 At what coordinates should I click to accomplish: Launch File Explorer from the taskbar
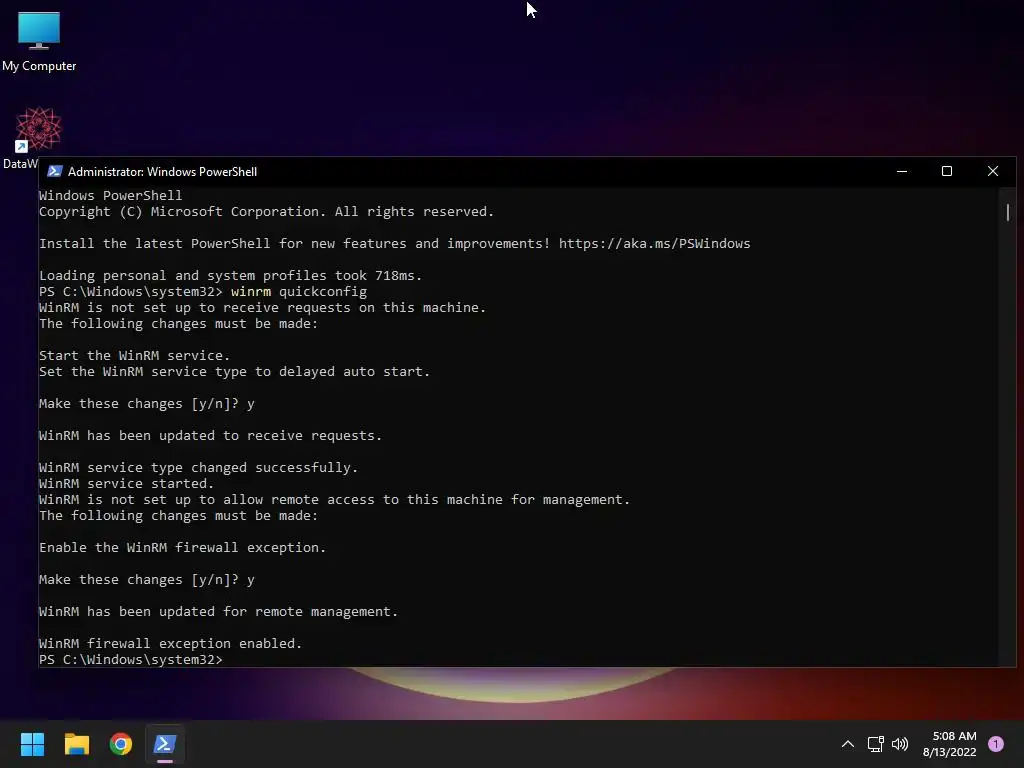pyautogui.click(x=76, y=744)
